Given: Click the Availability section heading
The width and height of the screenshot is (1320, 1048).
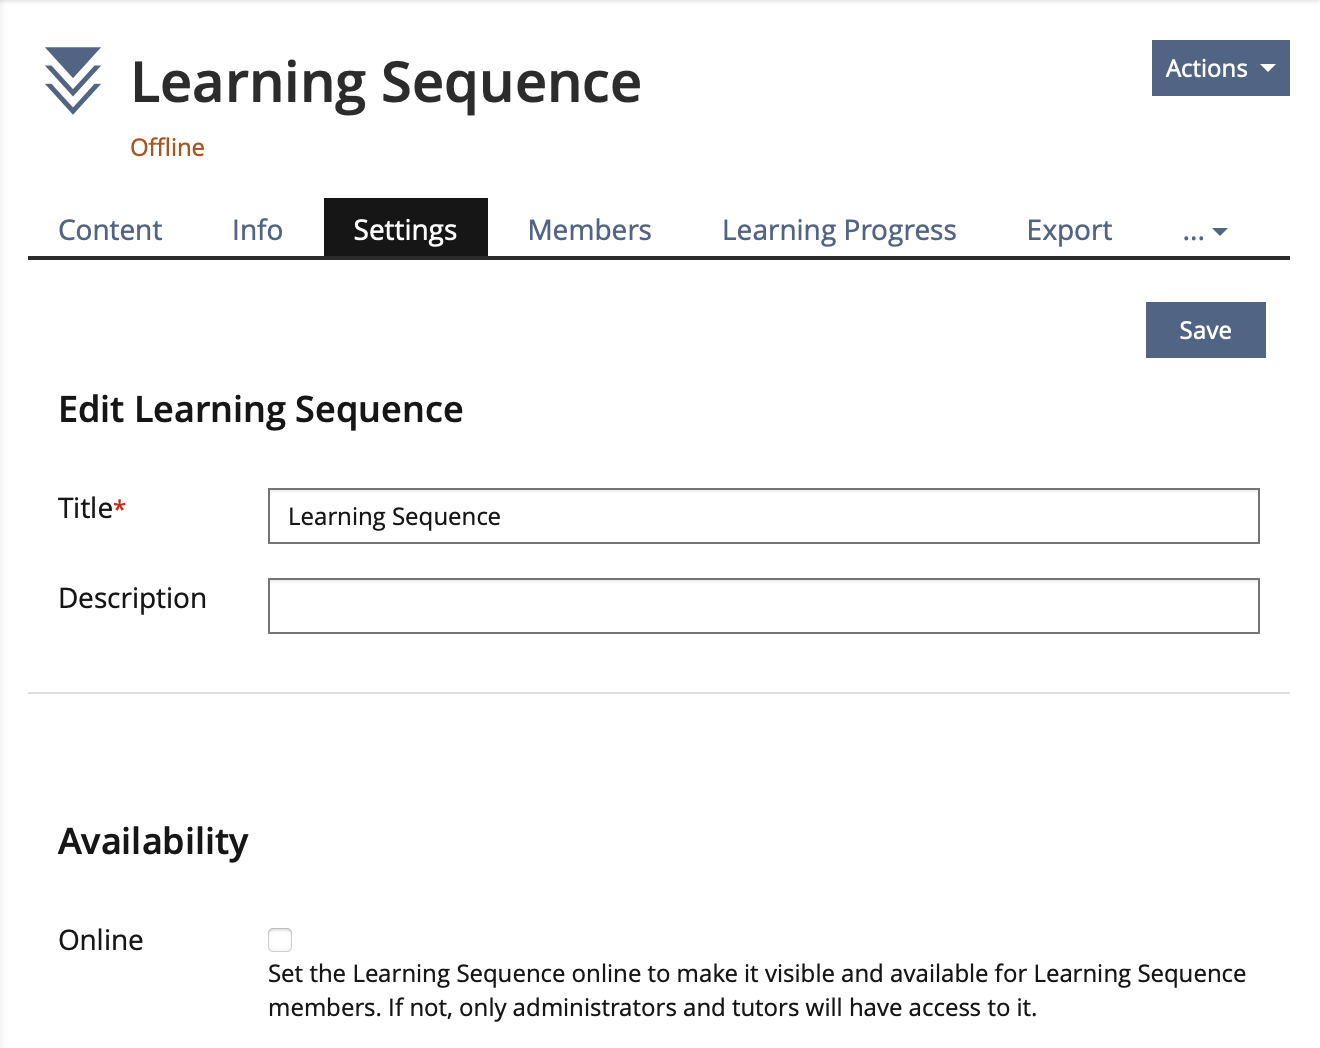Looking at the screenshot, I should [153, 841].
